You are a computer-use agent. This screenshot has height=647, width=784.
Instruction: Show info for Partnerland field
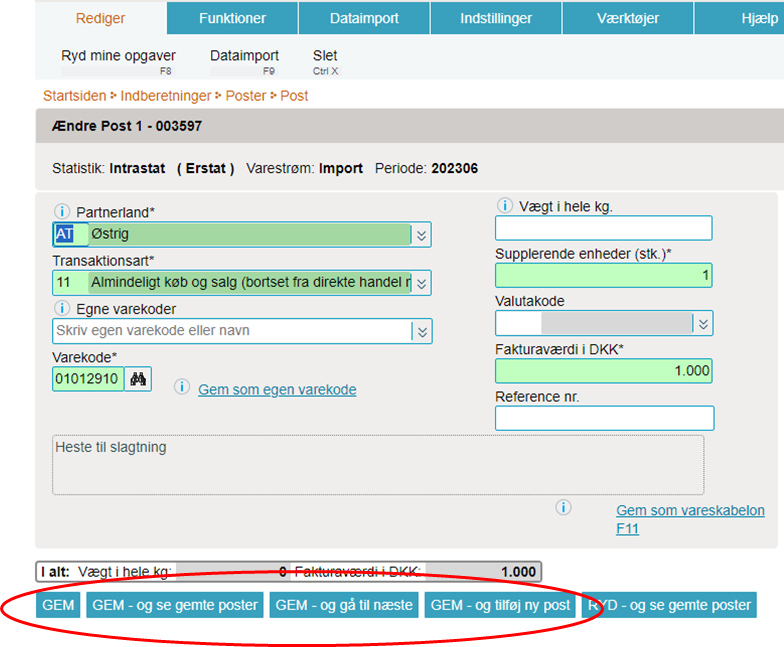(x=62, y=212)
